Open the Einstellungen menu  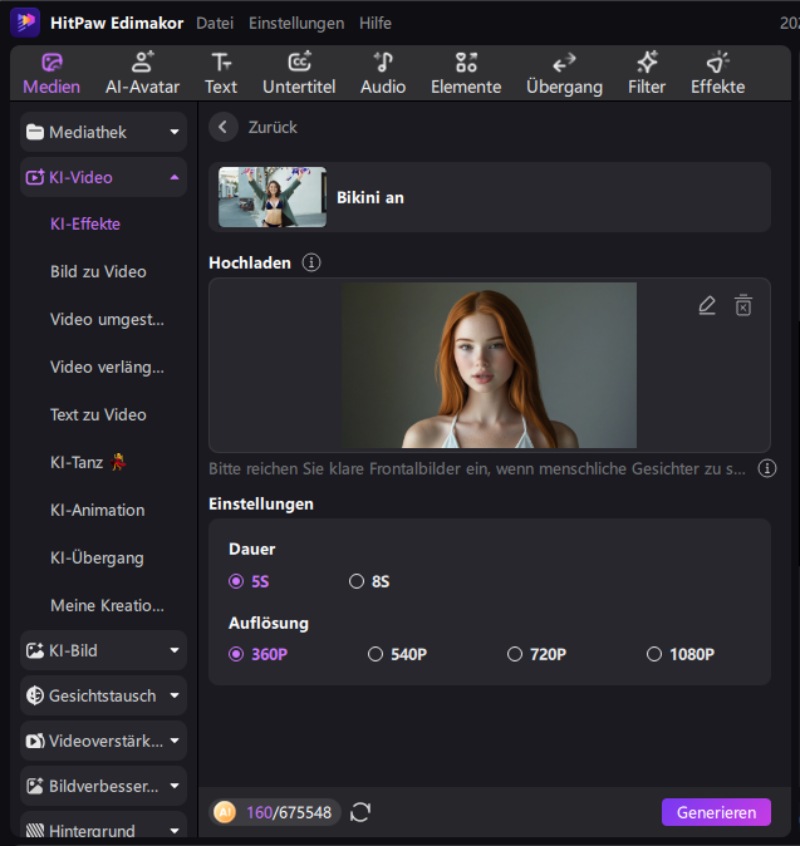pos(299,22)
